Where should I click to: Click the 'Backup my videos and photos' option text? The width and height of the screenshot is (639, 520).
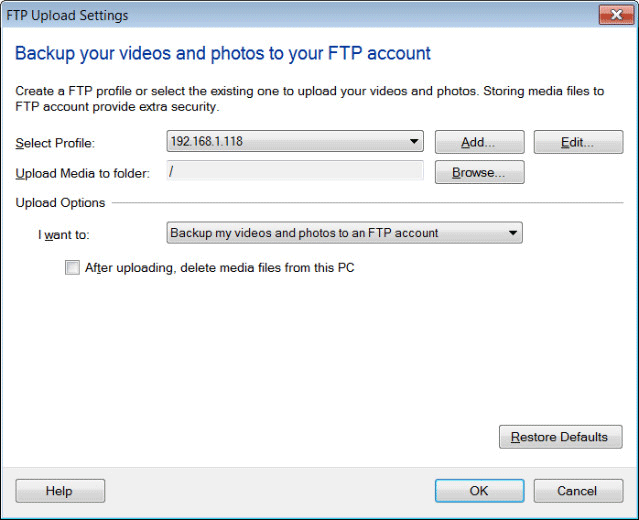304,233
